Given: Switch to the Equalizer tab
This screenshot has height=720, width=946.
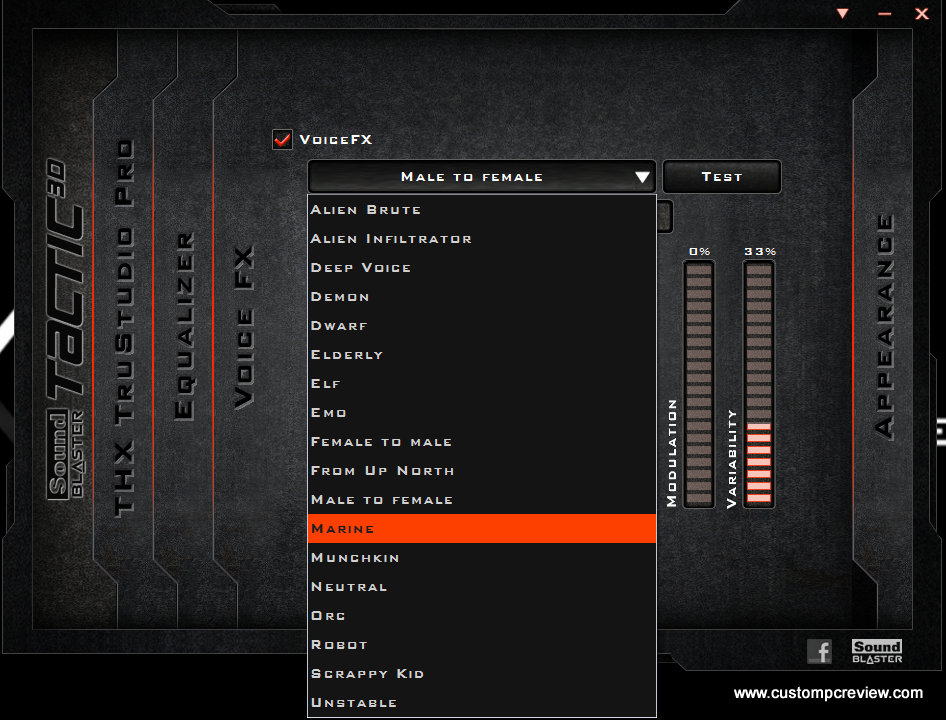Looking at the screenshot, I should click(184, 326).
